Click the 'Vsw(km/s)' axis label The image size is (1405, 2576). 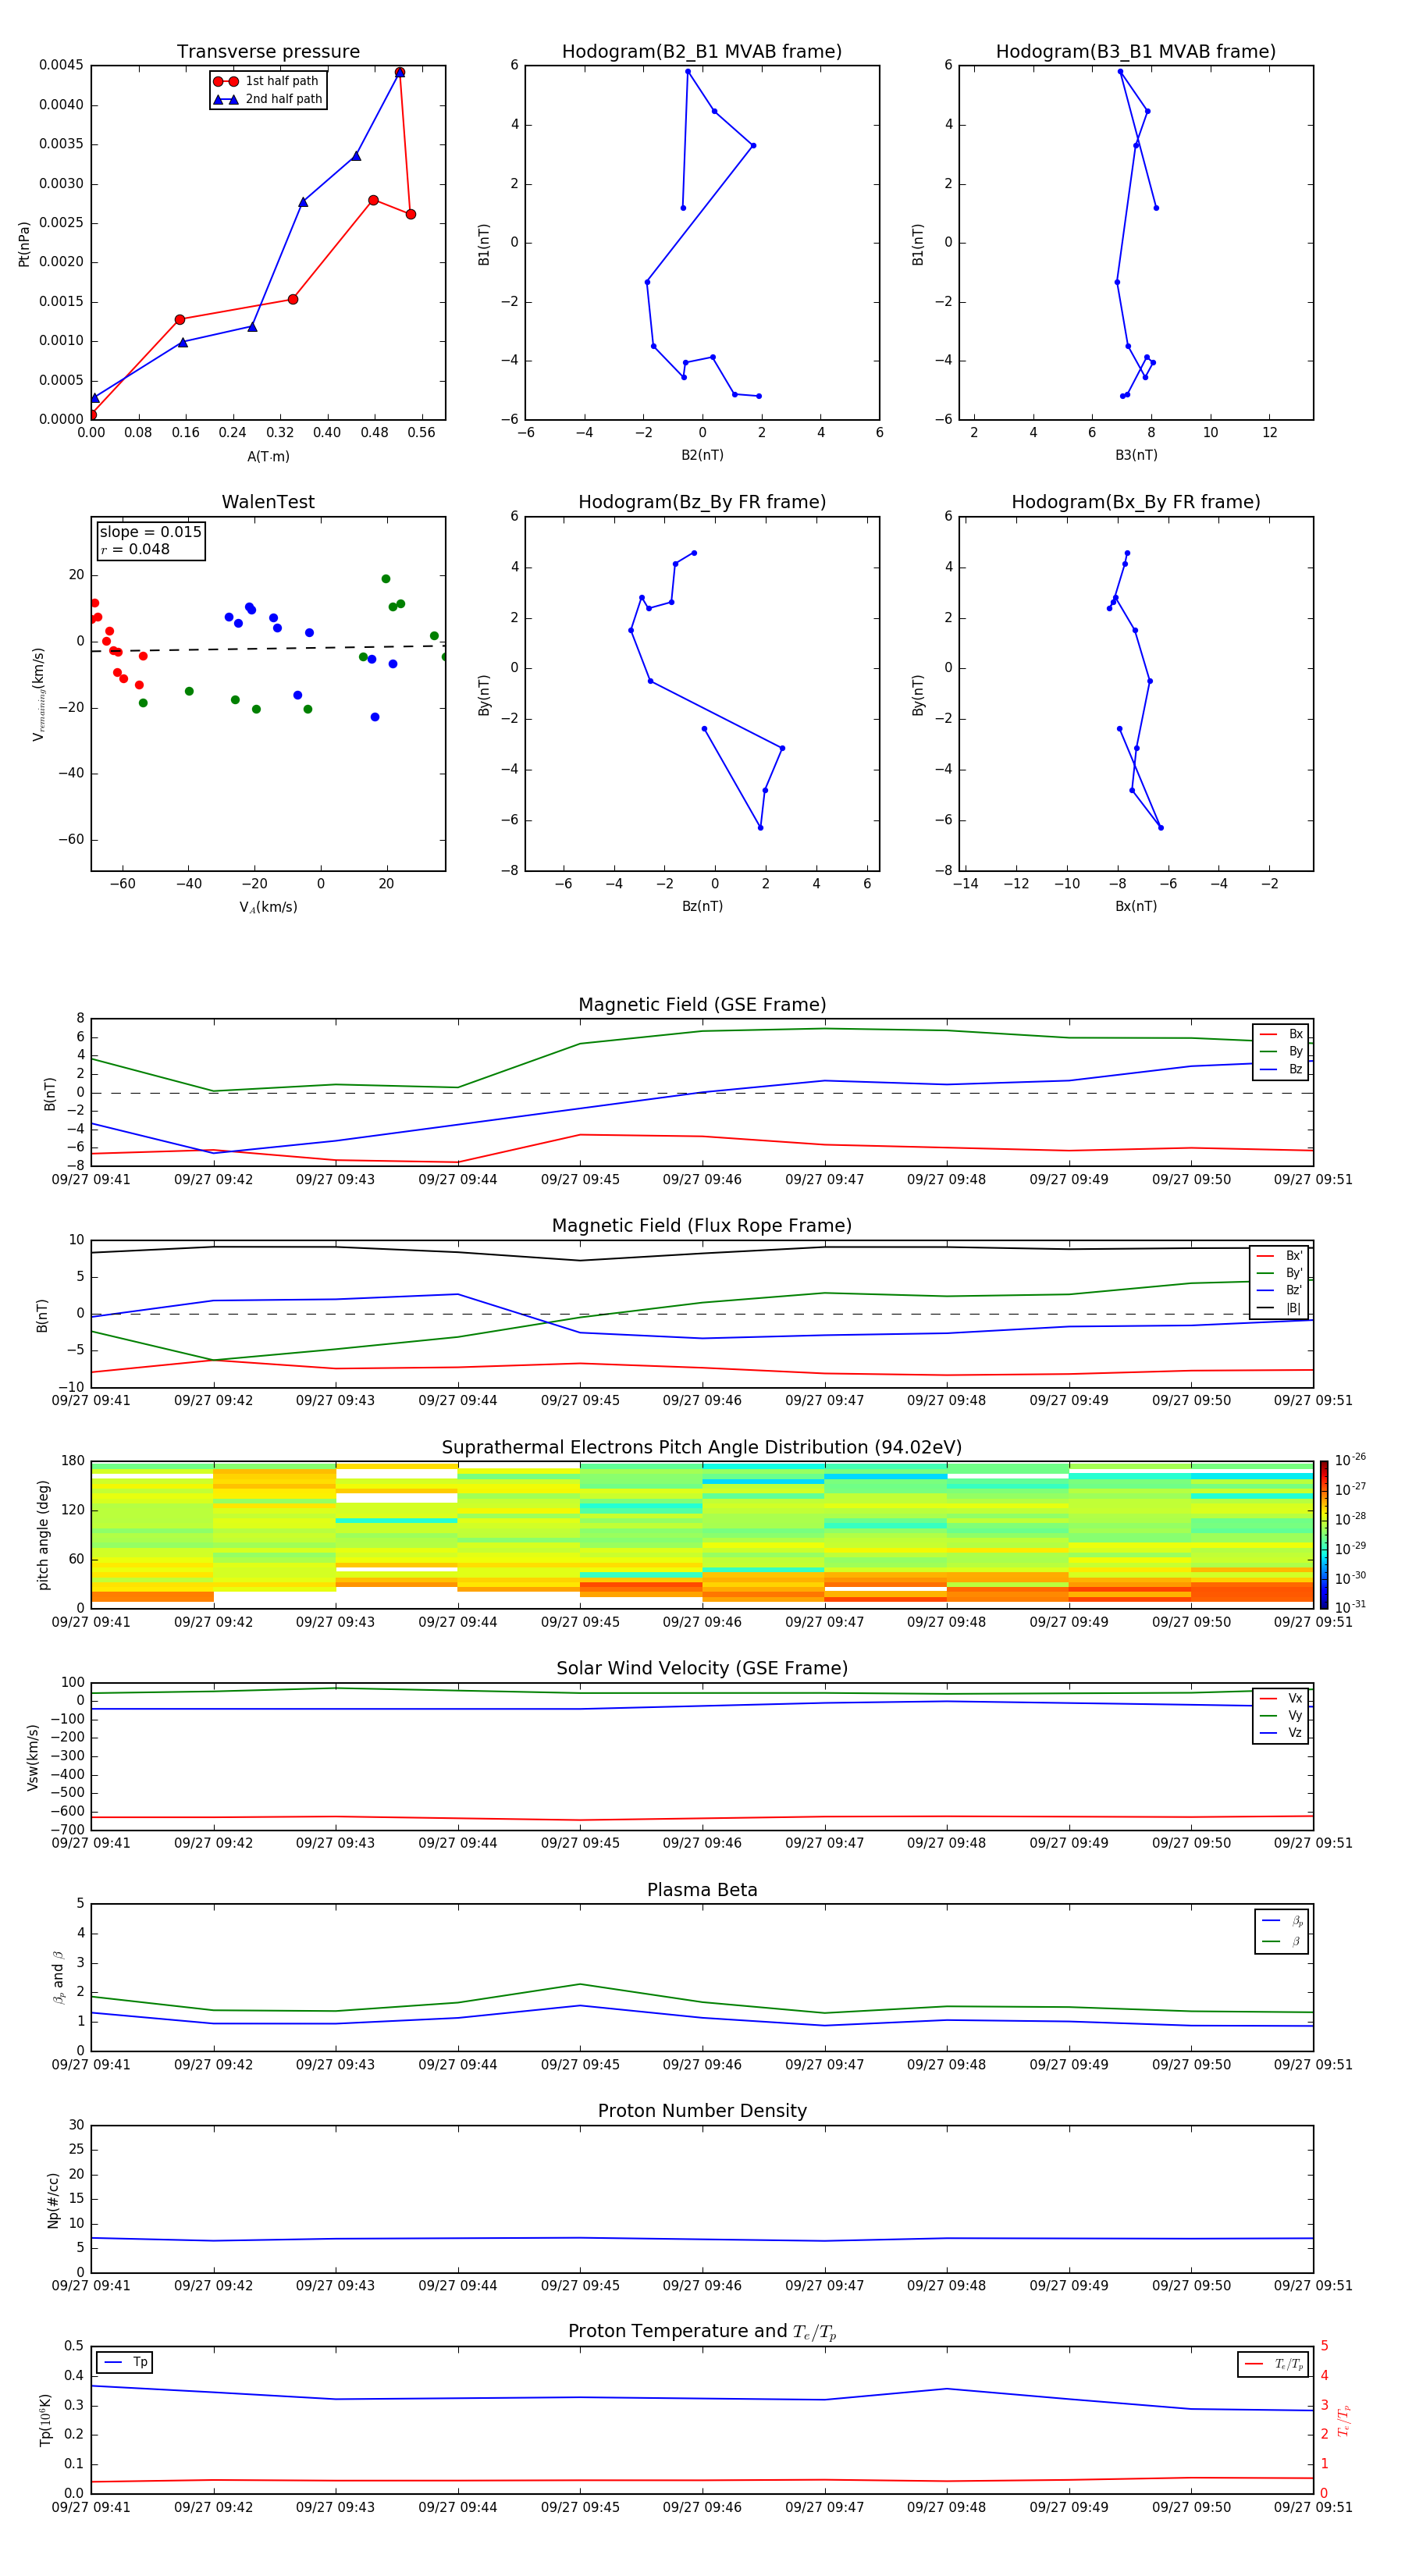pos(32,1756)
